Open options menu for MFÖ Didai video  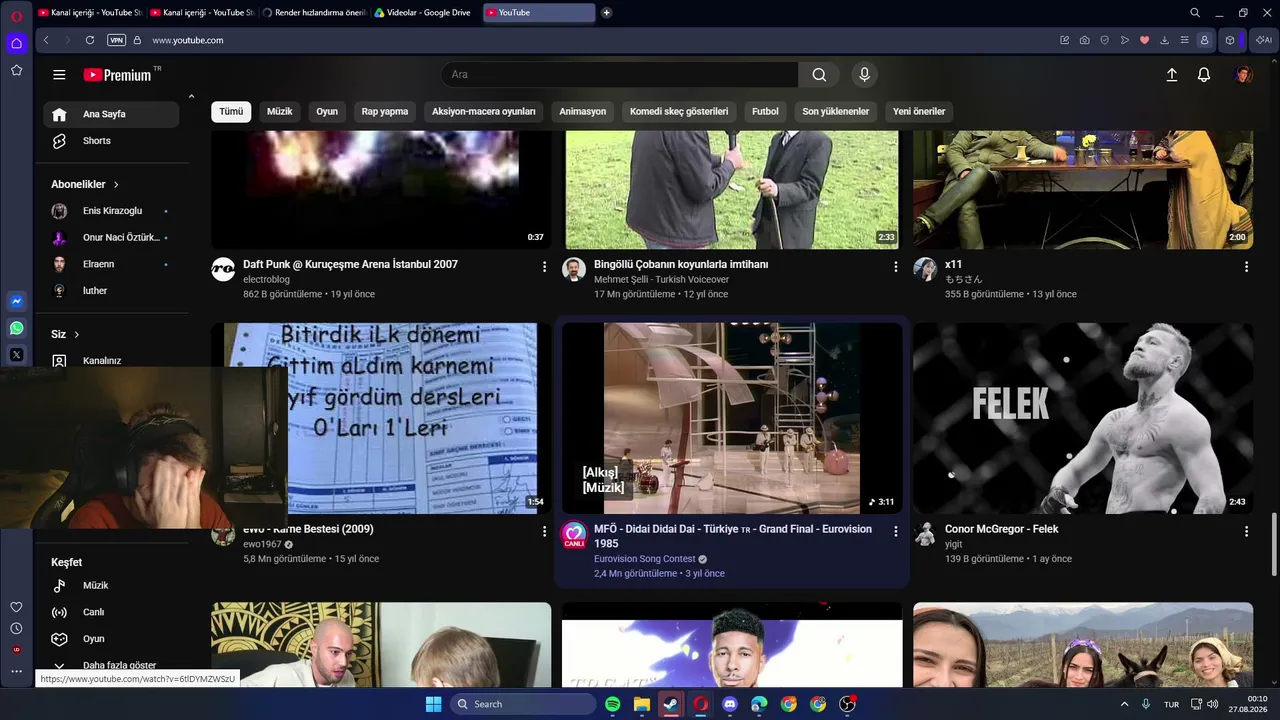click(895, 532)
